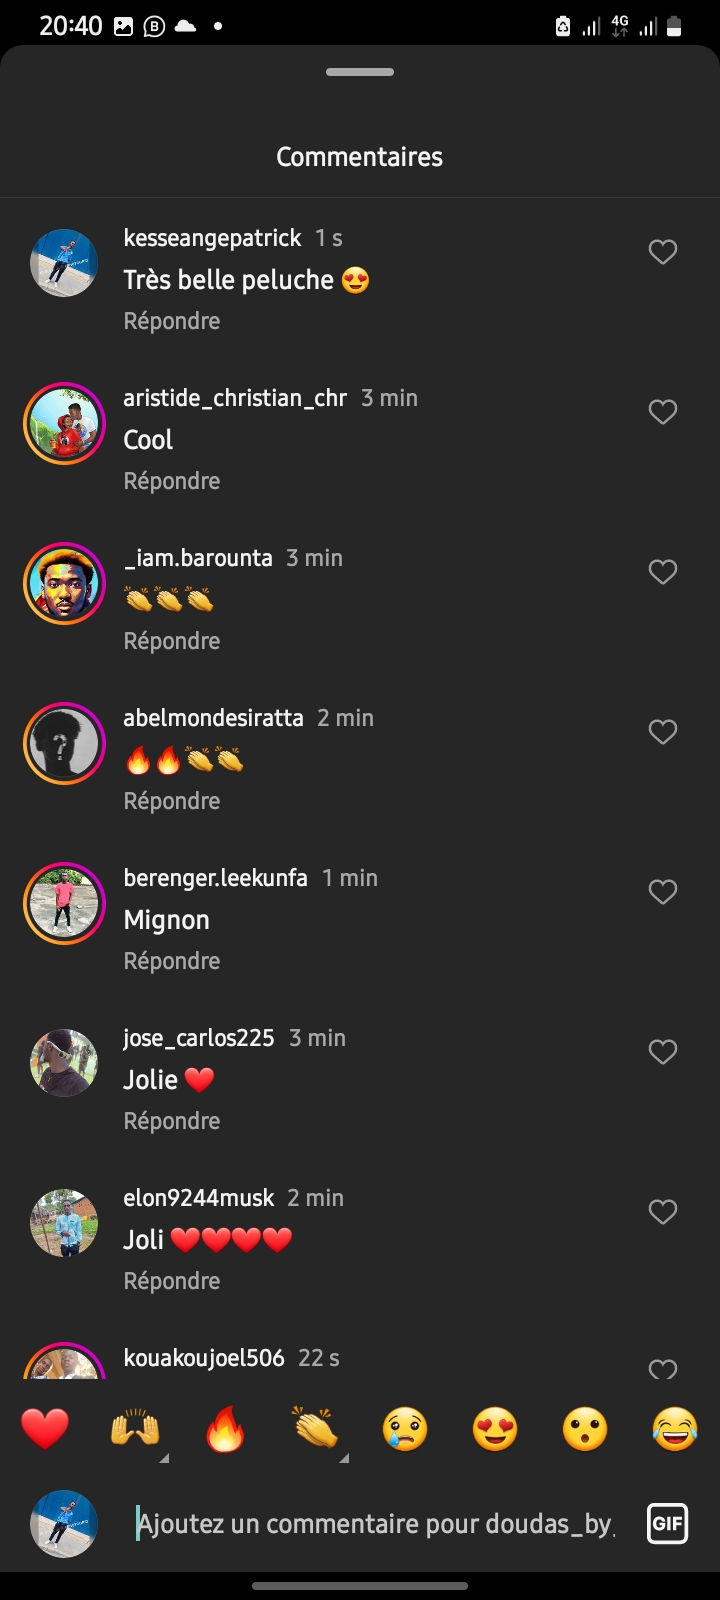
Task: Open abelmondesiratta's profile via username
Action: click(213, 718)
